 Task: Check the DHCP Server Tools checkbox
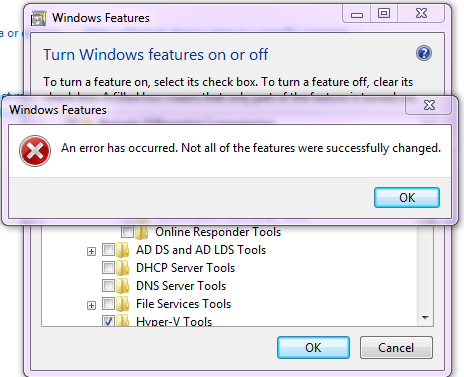point(108,267)
